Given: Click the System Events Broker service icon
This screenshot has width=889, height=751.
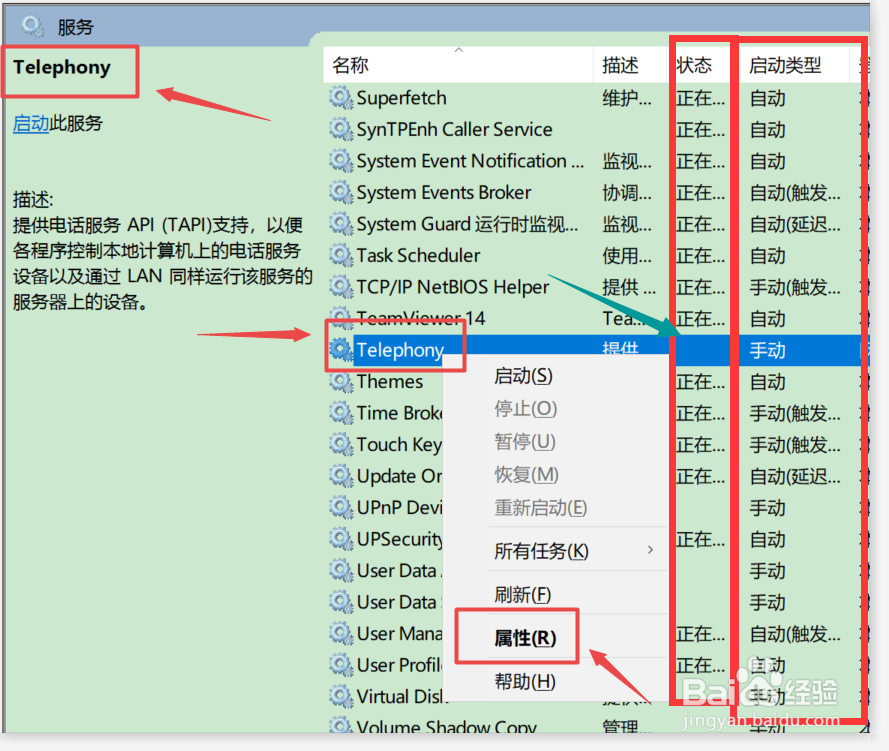Looking at the screenshot, I should click(x=340, y=192).
